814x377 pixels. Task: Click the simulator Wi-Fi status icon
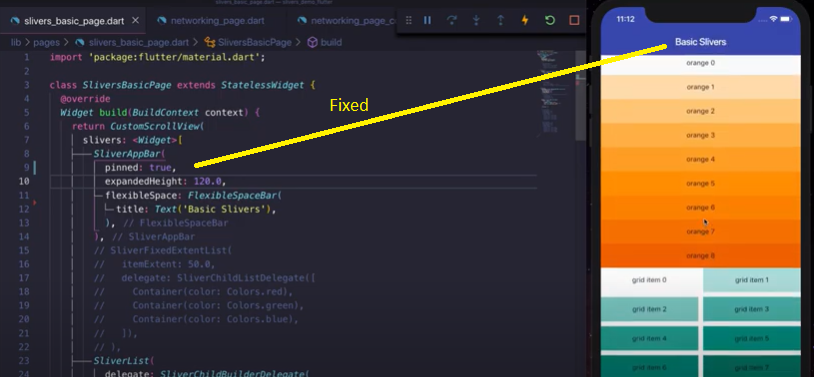click(x=774, y=19)
